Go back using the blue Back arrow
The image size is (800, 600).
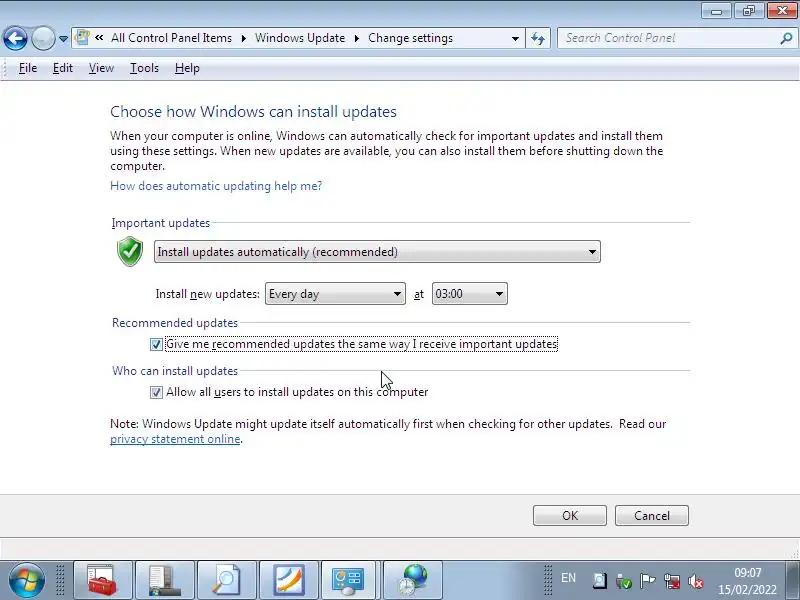pyautogui.click(x=15, y=38)
